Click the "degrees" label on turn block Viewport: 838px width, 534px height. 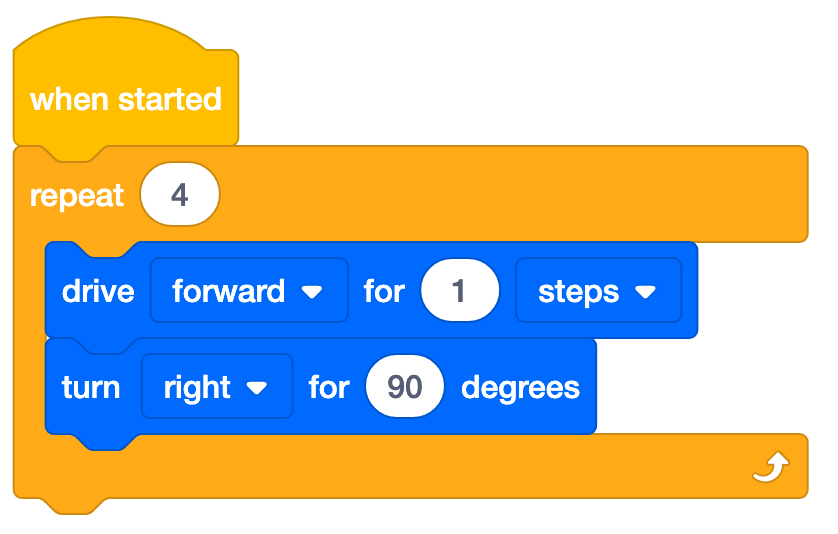point(520,387)
